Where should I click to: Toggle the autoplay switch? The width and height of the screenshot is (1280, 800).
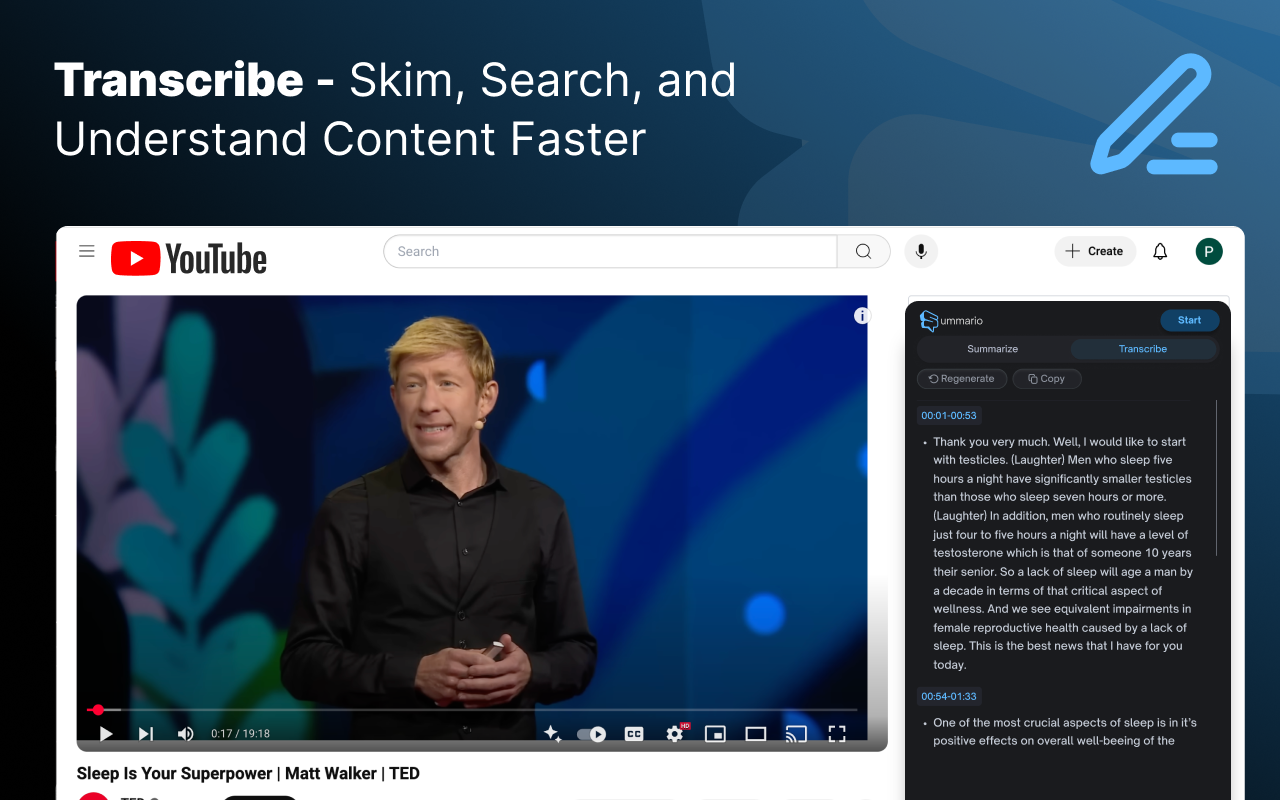[592, 734]
